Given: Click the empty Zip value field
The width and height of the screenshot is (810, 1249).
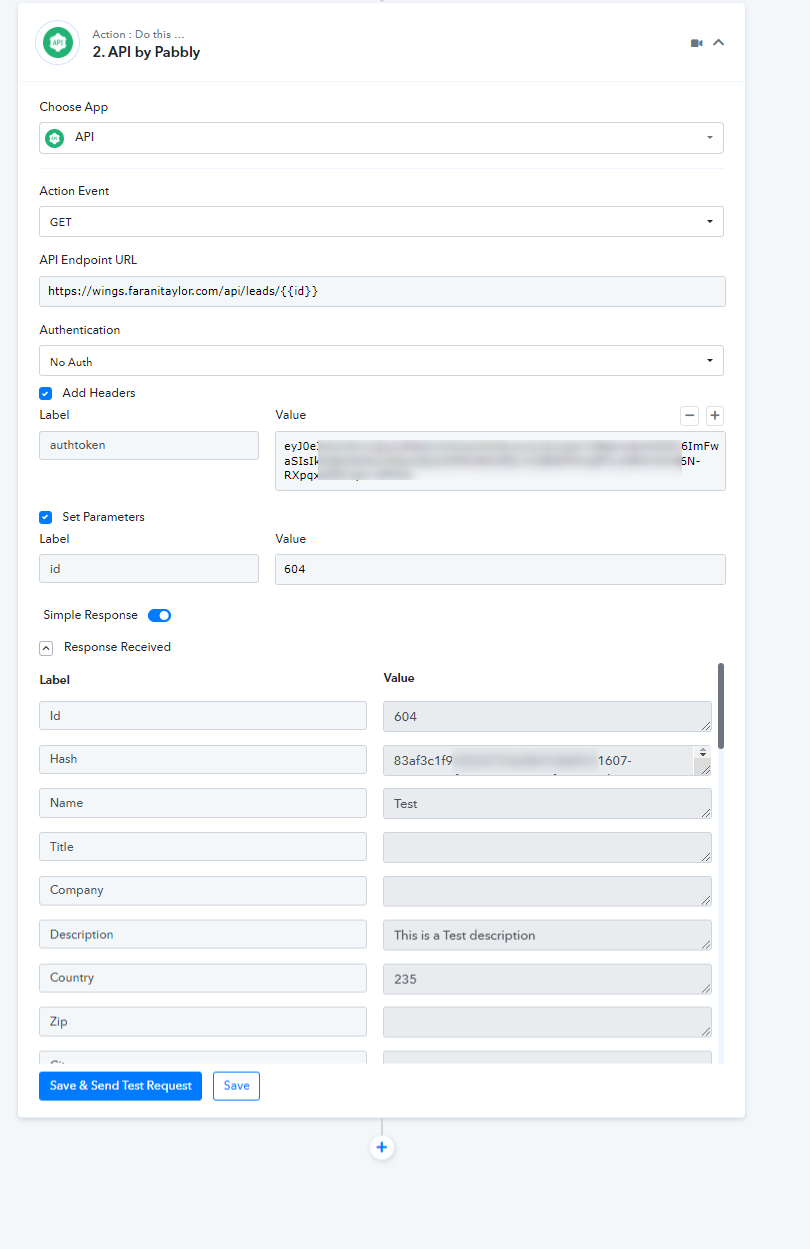Looking at the screenshot, I should click(x=547, y=1022).
